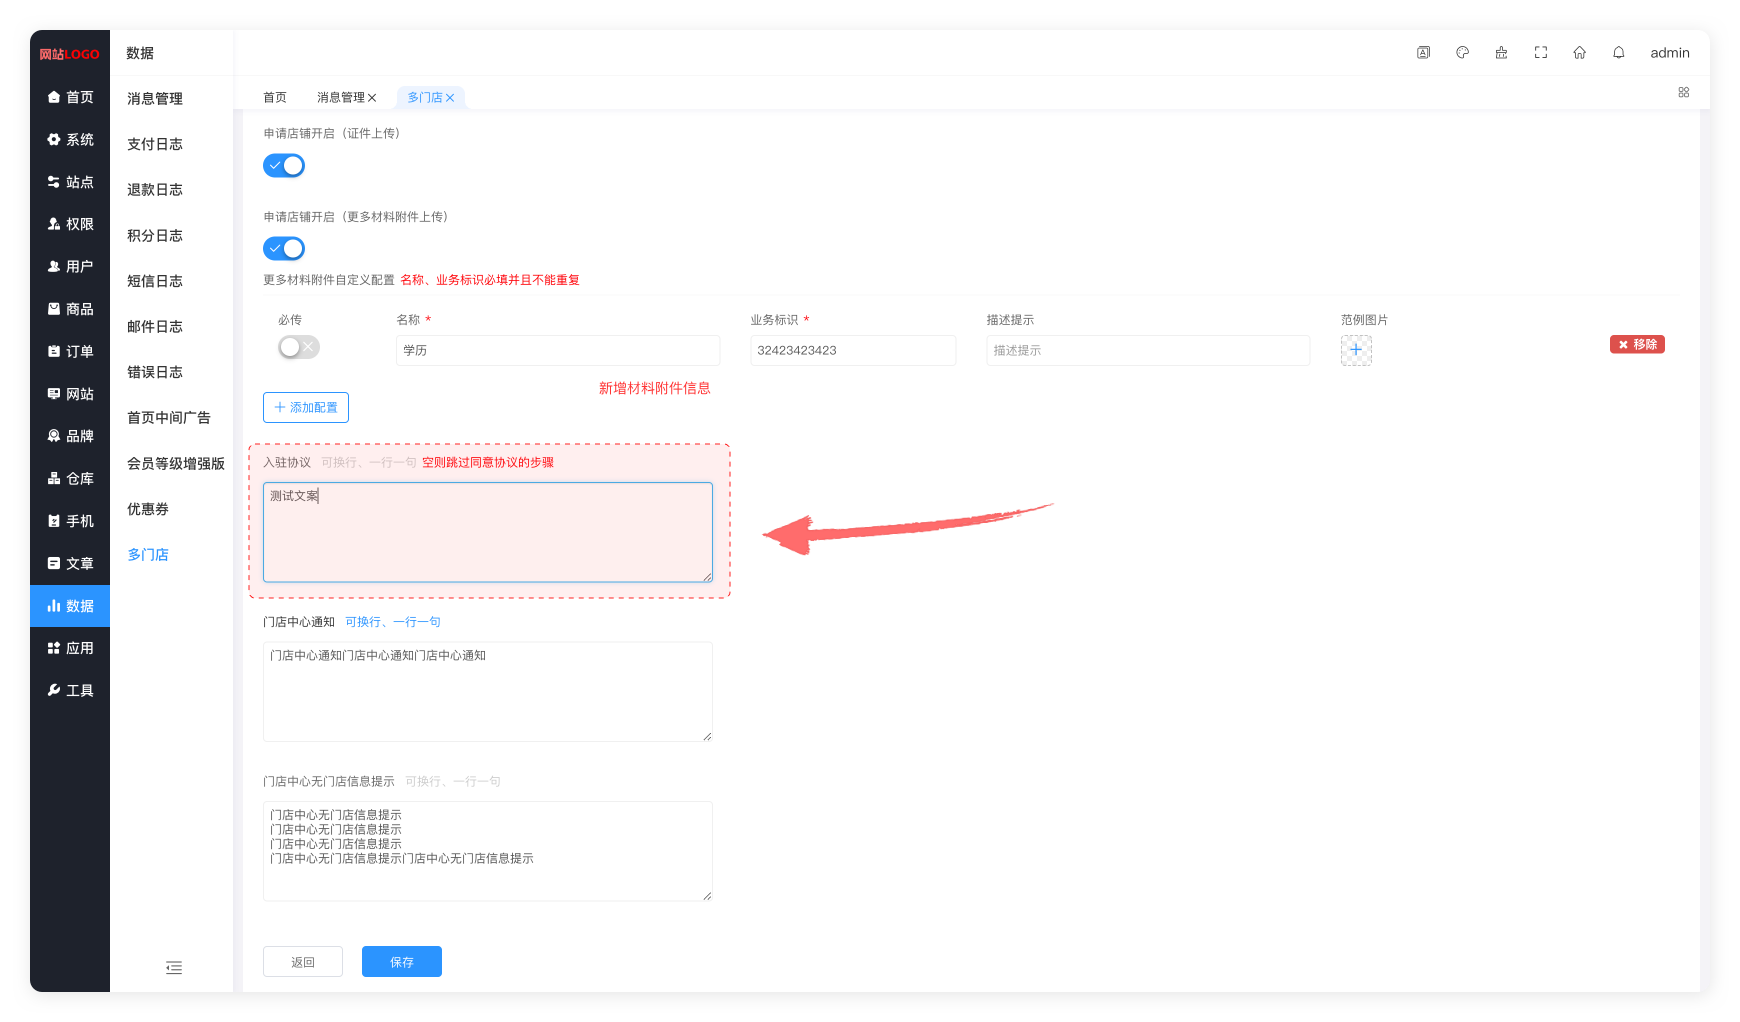Open the tab options grid menu
Screen dimensions: 1740x1022
[1683, 92]
